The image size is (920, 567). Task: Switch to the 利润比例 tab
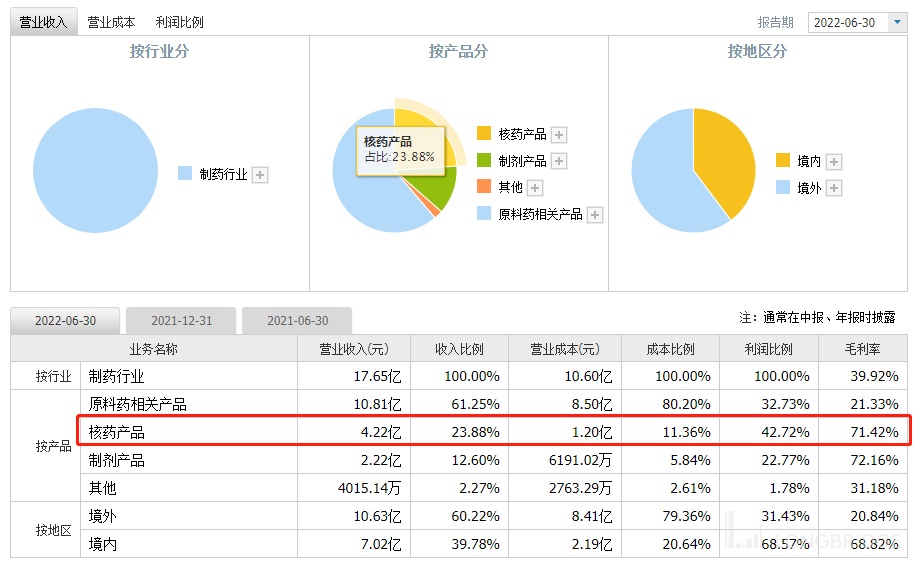180,22
